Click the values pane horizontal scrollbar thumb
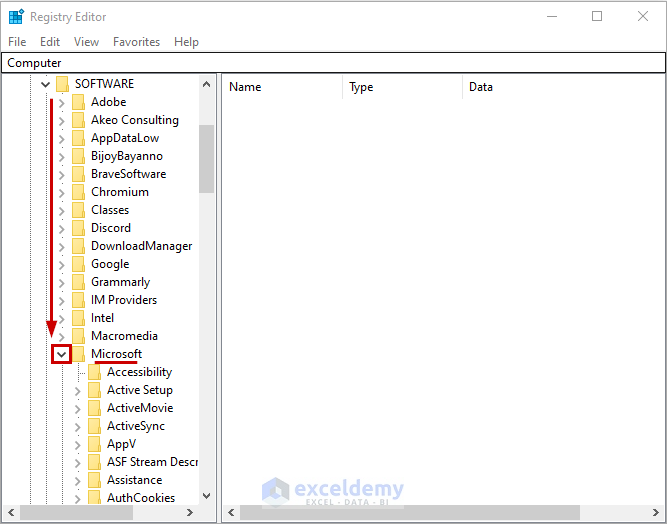The height and width of the screenshot is (524, 667). (410, 513)
